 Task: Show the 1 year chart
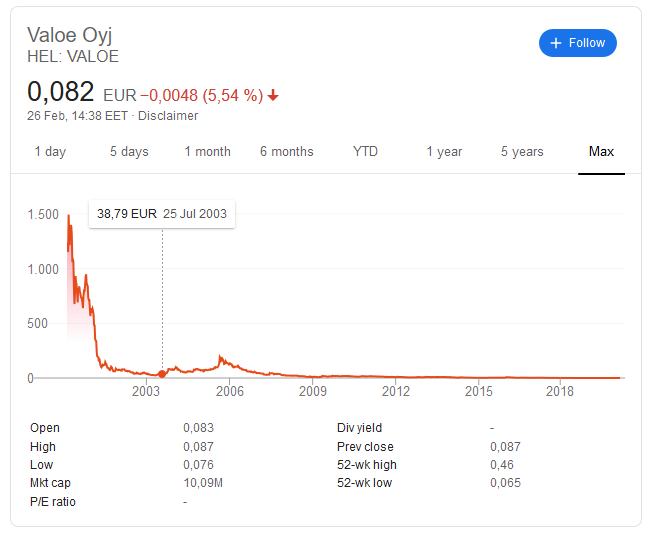(444, 152)
